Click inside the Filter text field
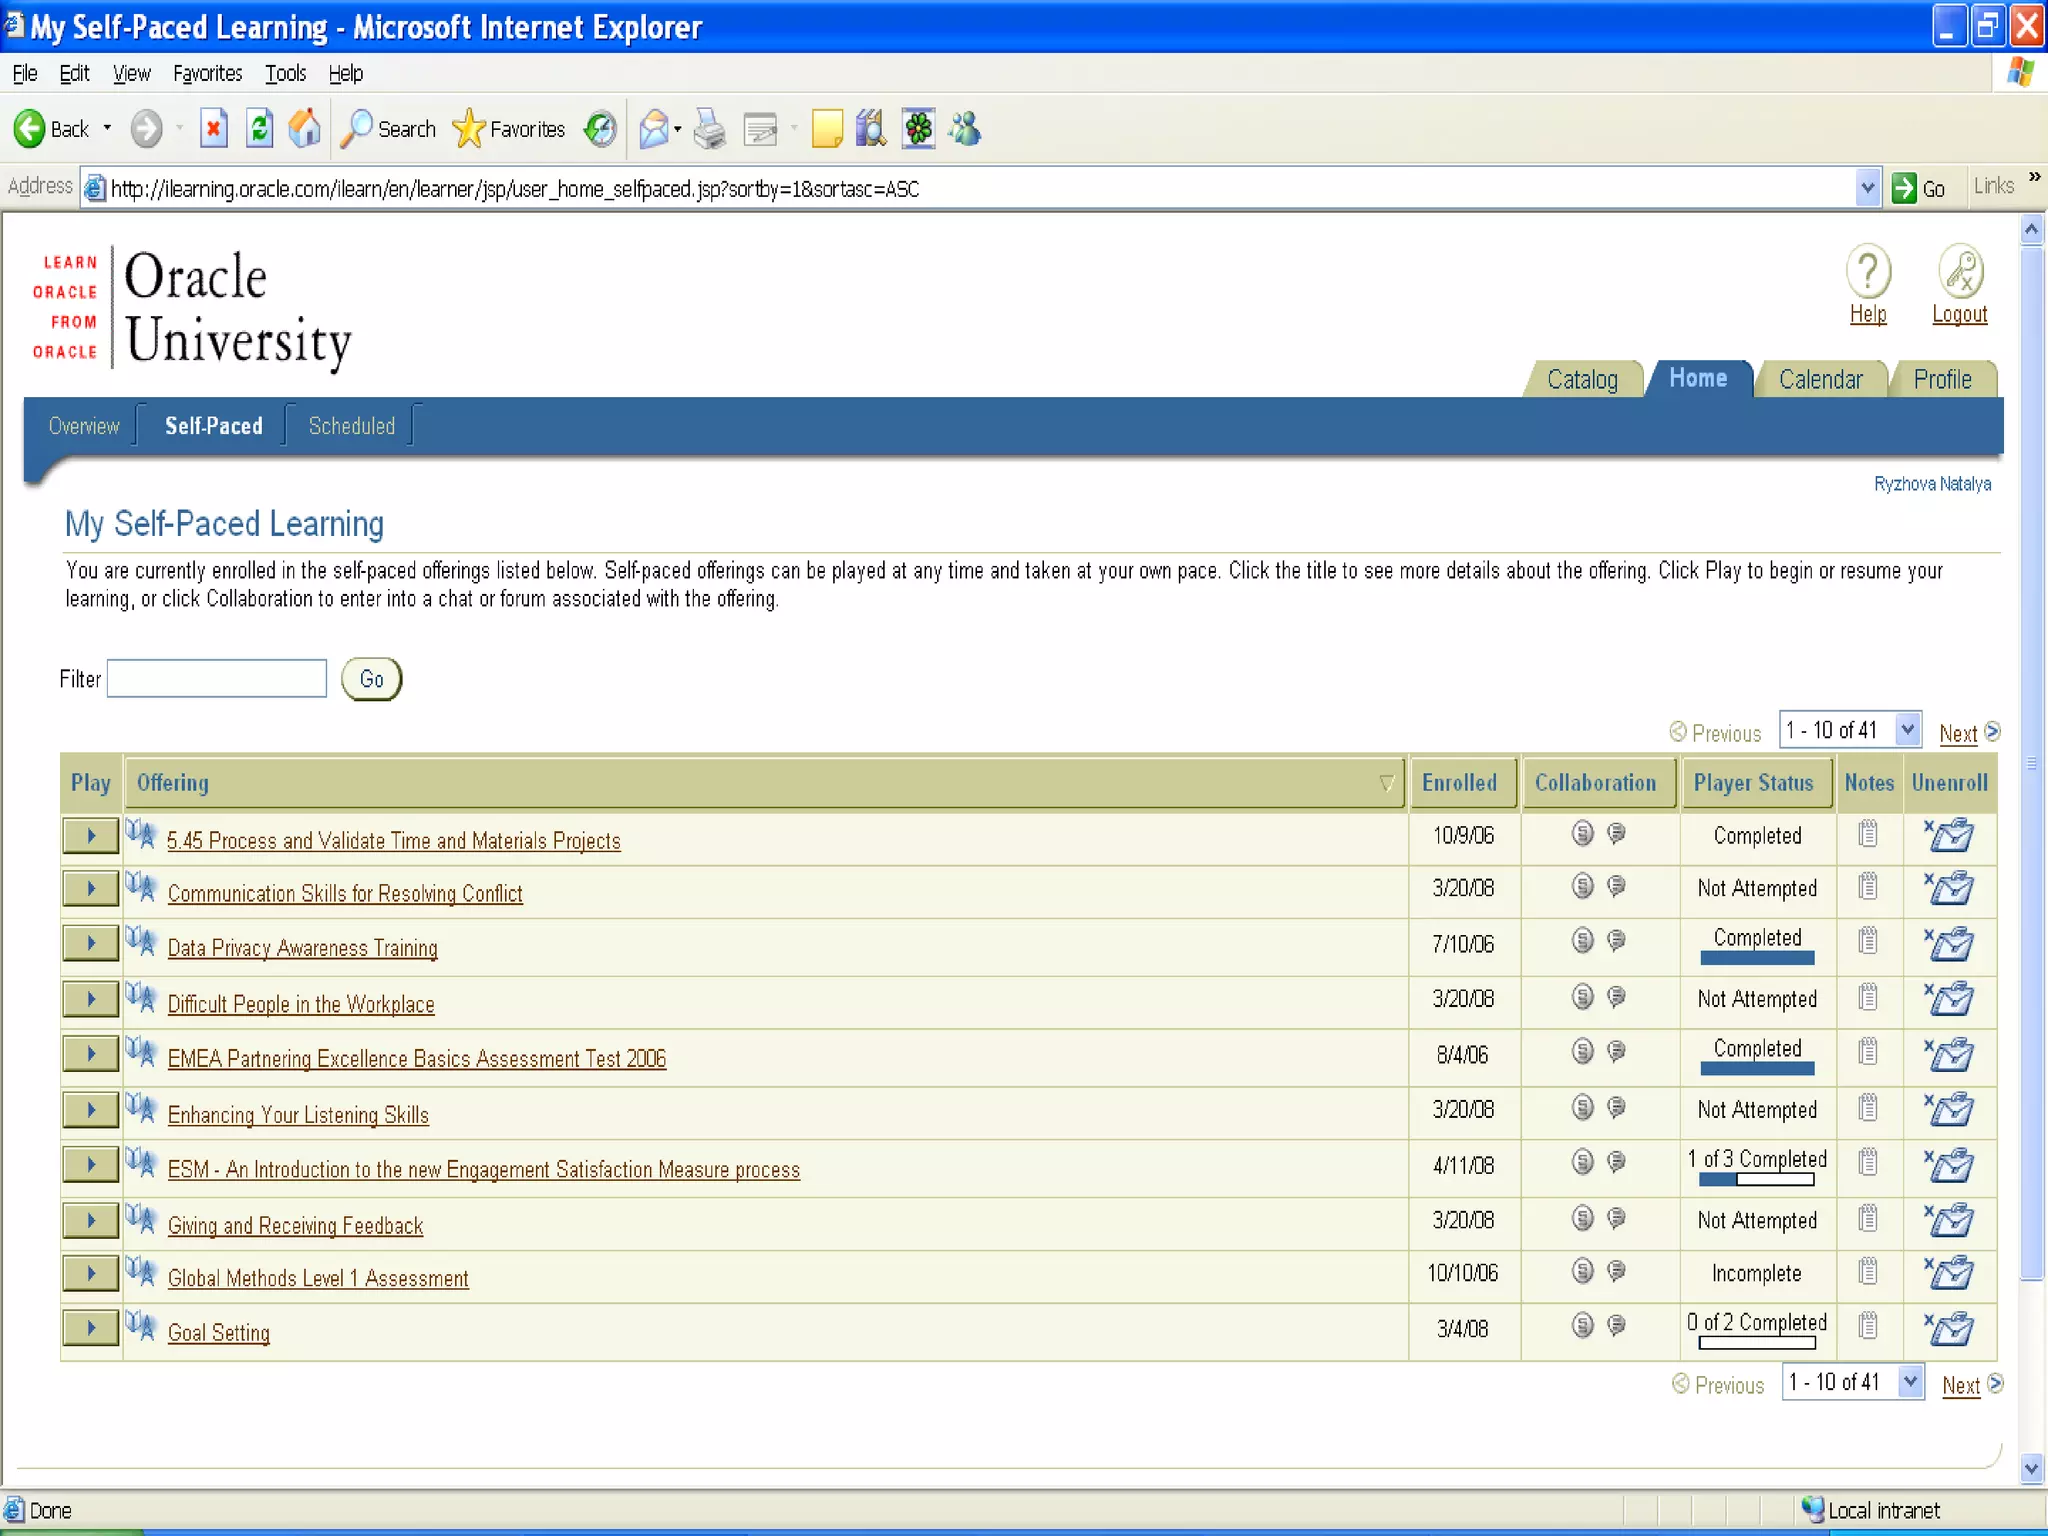Image resolution: width=2048 pixels, height=1536 pixels. [x=217, y=679]
